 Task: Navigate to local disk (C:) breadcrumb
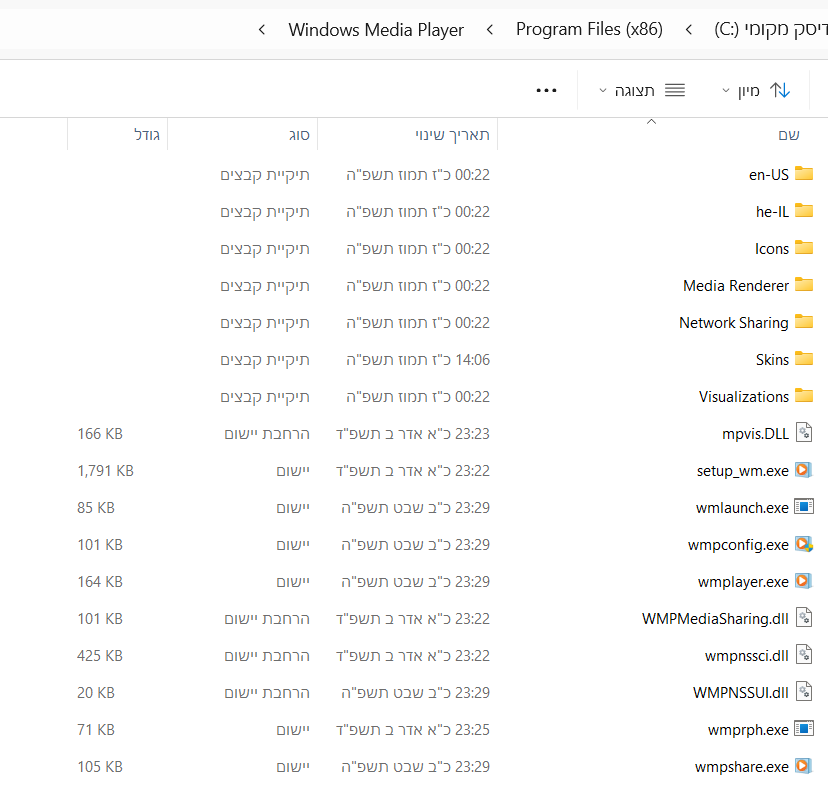click(771, 30)
